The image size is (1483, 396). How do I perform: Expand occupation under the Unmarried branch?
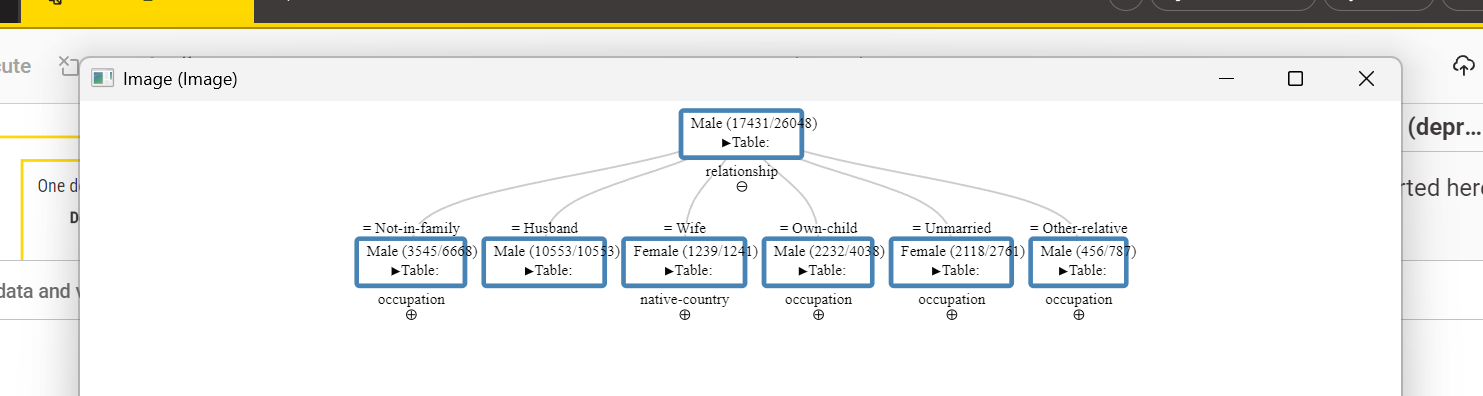pos(951,315)
